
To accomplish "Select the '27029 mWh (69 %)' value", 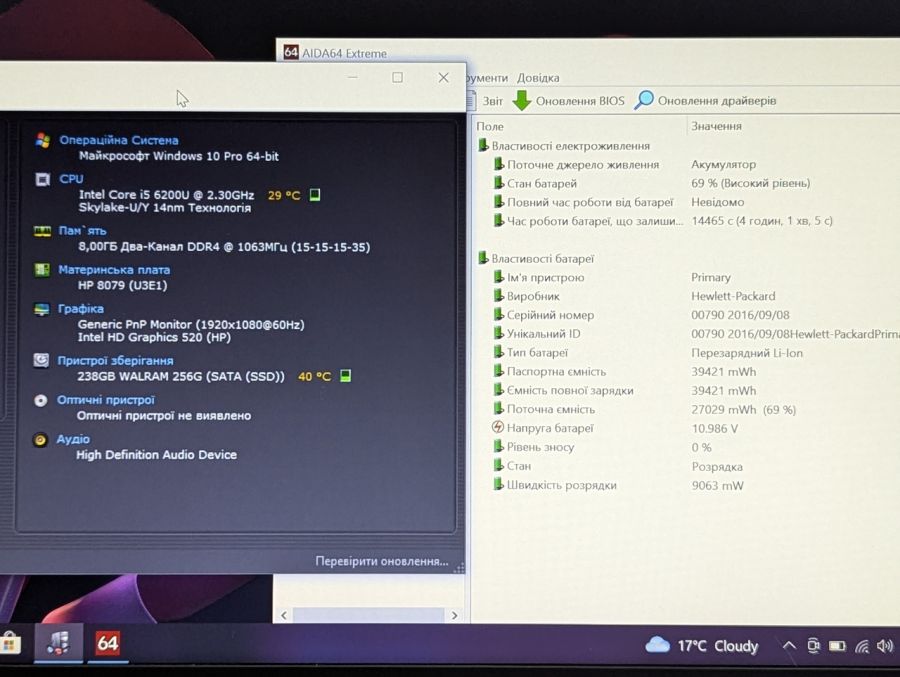I will click(743, 409).
